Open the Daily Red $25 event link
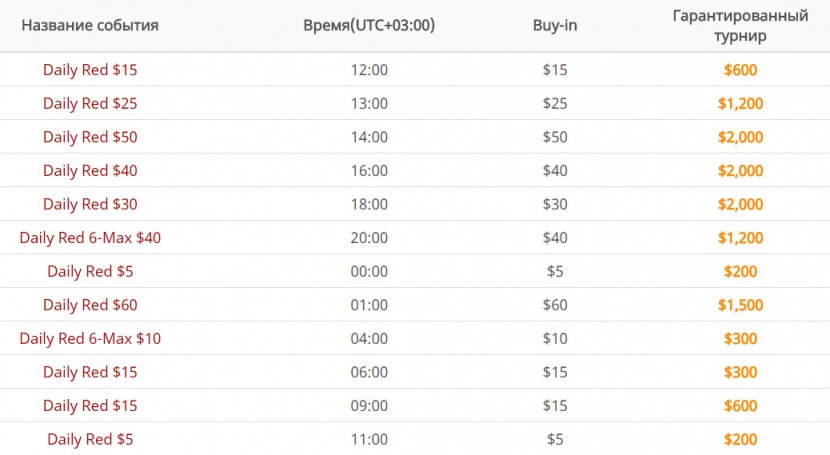The width and height of the screenshot is (830, 455). [x=90, y=103]
